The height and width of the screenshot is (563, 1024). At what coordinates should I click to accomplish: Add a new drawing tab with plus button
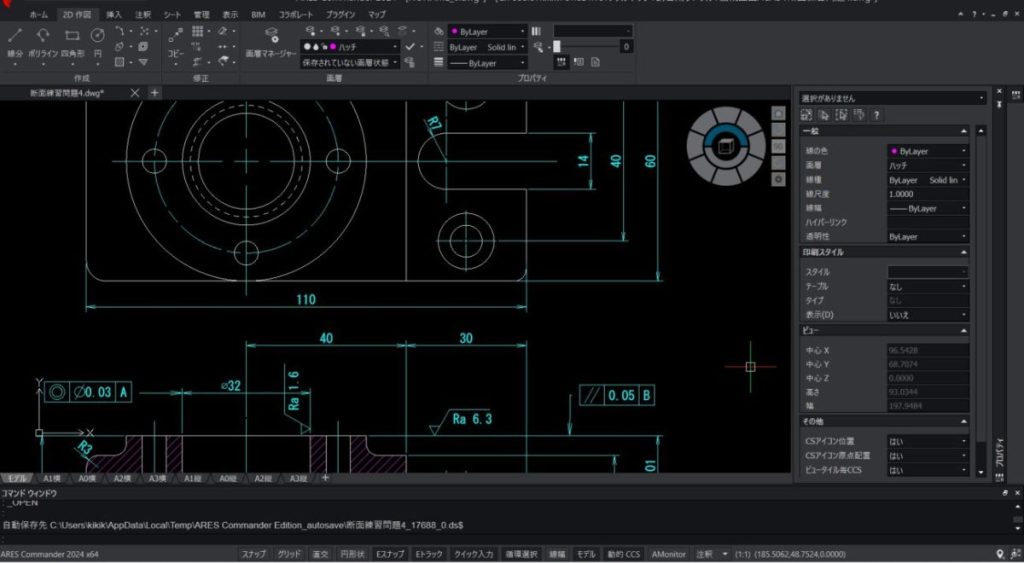154,93
